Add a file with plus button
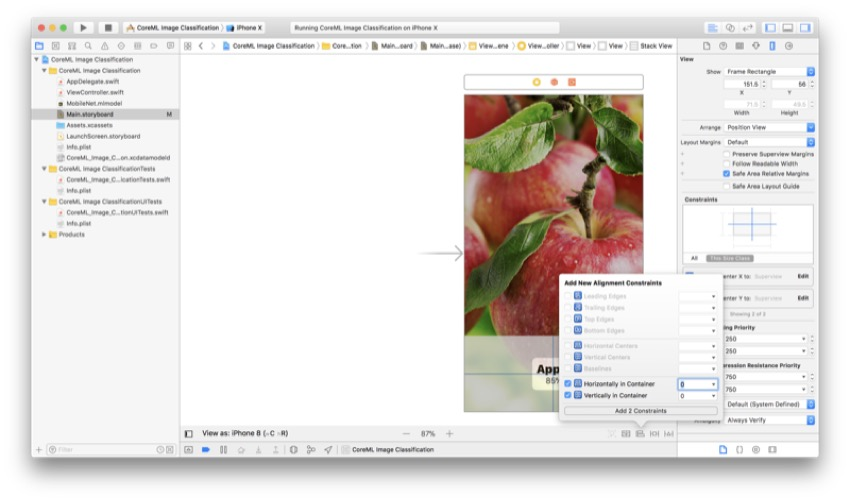Image resolution: width=850 pixels, height=501 pixels. pyautogui.click(x=38, y=449)
